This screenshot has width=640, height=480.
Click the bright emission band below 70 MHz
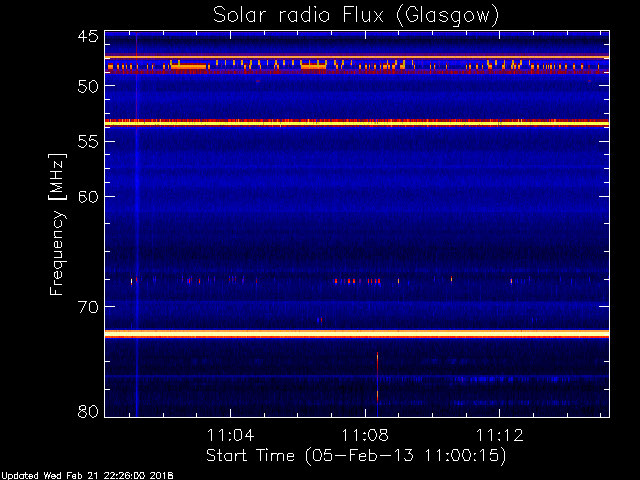coord(357,334)
